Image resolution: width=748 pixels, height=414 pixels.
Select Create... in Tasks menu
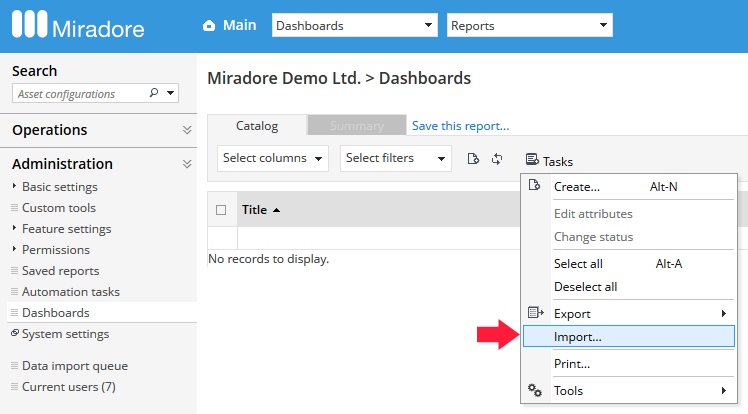(629, 186)
